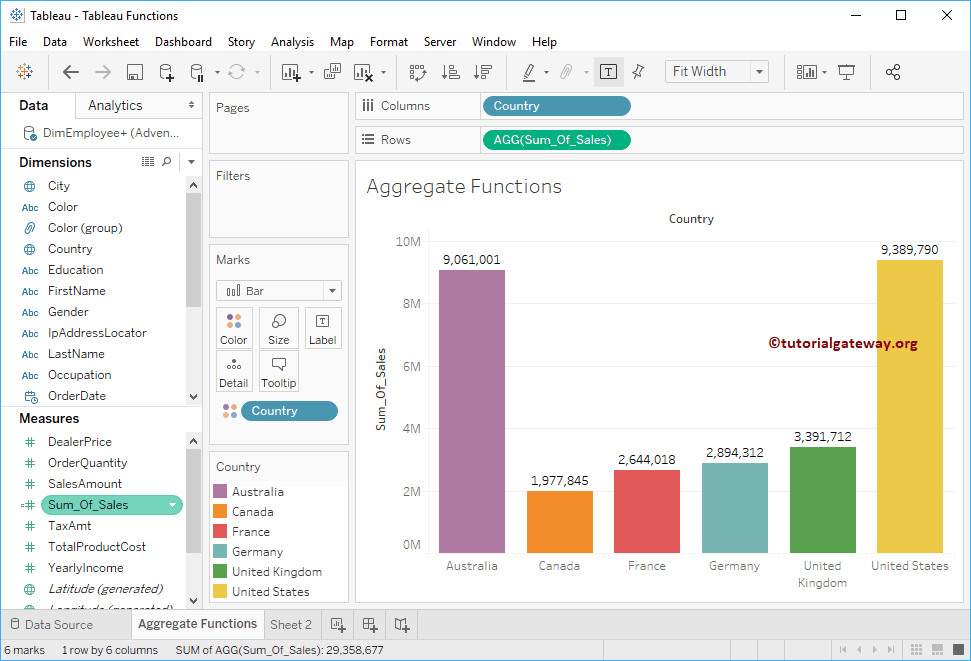Open the Data Source tab
Screen dimensions: 971x661
tap(67, 623)
